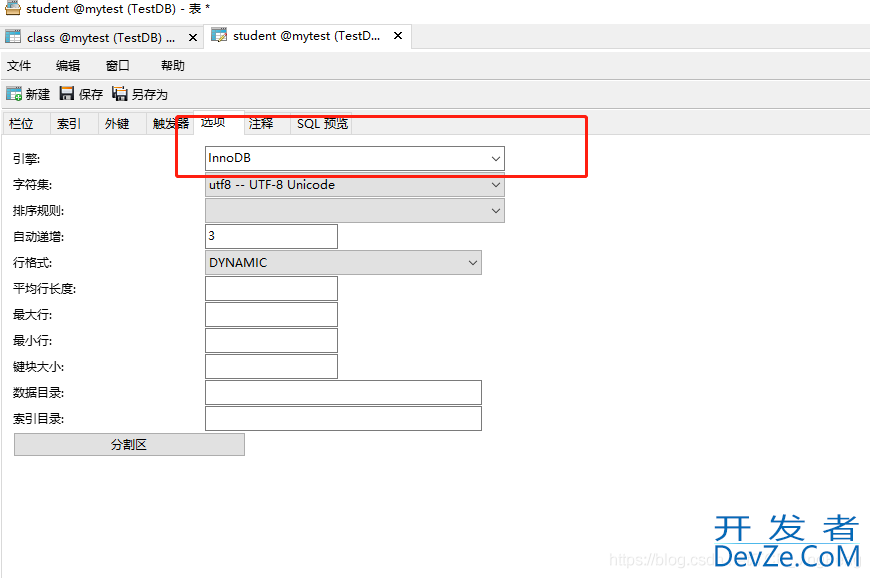Viewport: 870px width, 578px height.
Task: Click the New table icon in toolbar
Action: click(x=14, y=94)
